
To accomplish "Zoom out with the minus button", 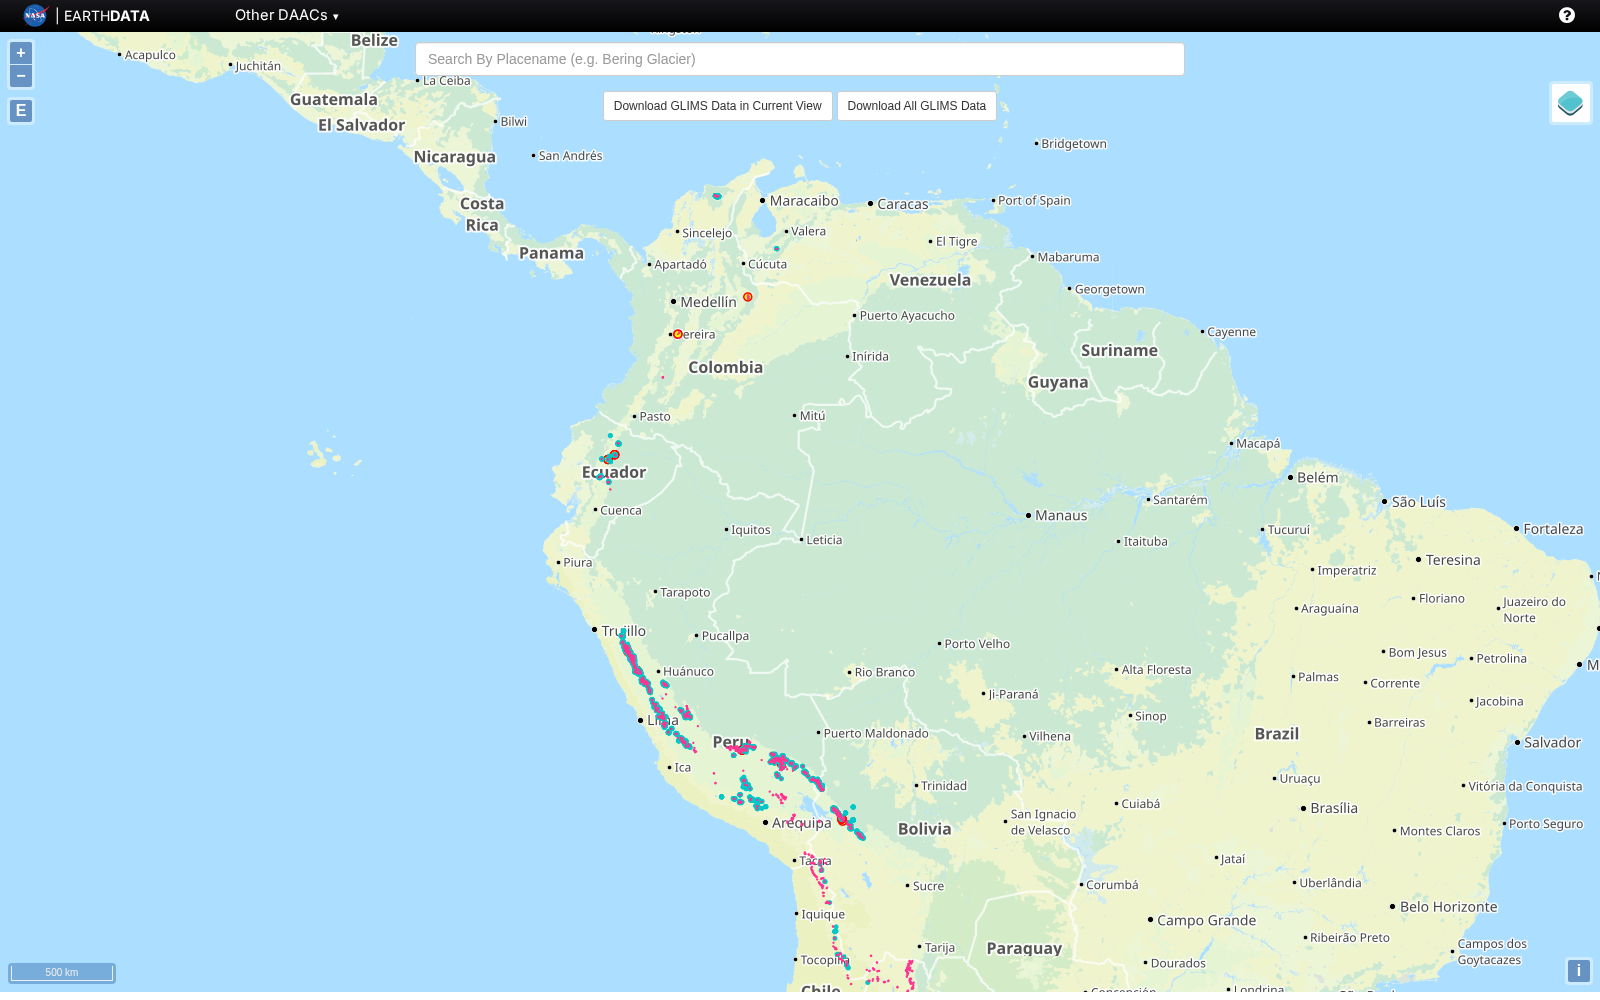I will coord(21,76).
